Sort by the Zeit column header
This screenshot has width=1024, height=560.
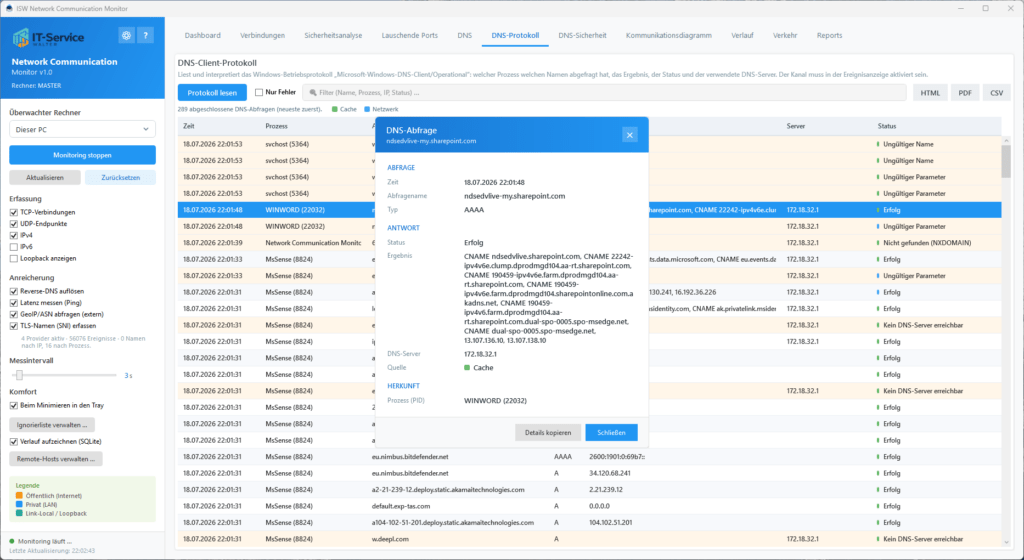pyautogui.click(x=189, y=126)
